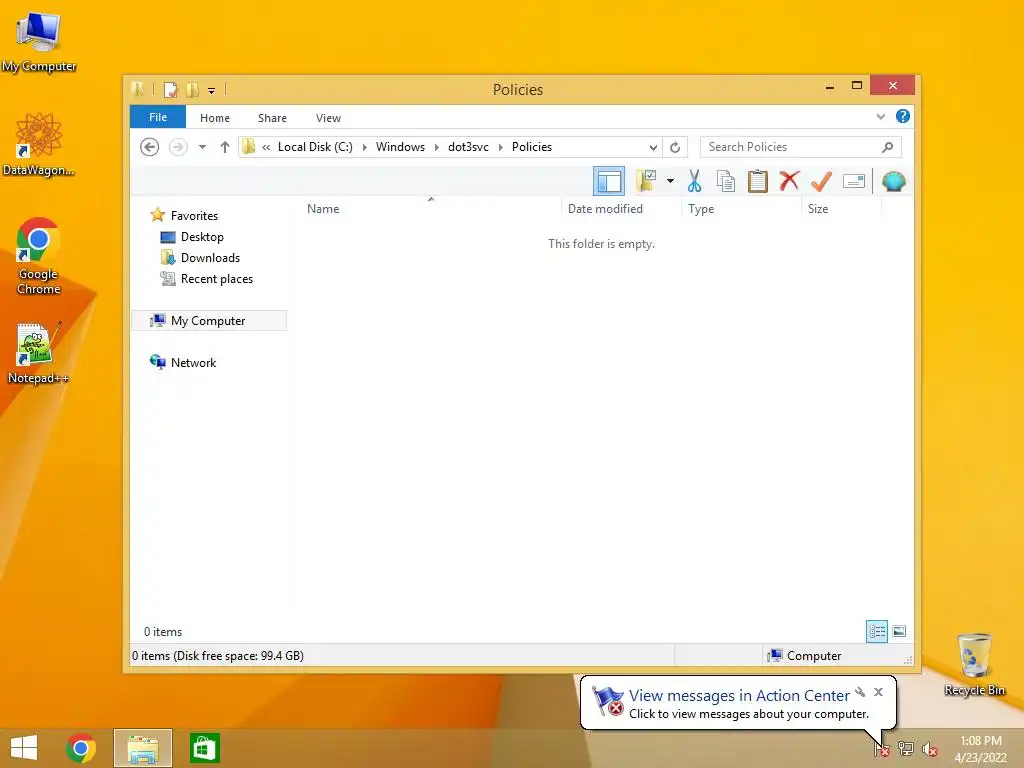This screenshot has width=1024, height=768.
Task: Open the Share ribbon tab
Action: pos(272,118)
